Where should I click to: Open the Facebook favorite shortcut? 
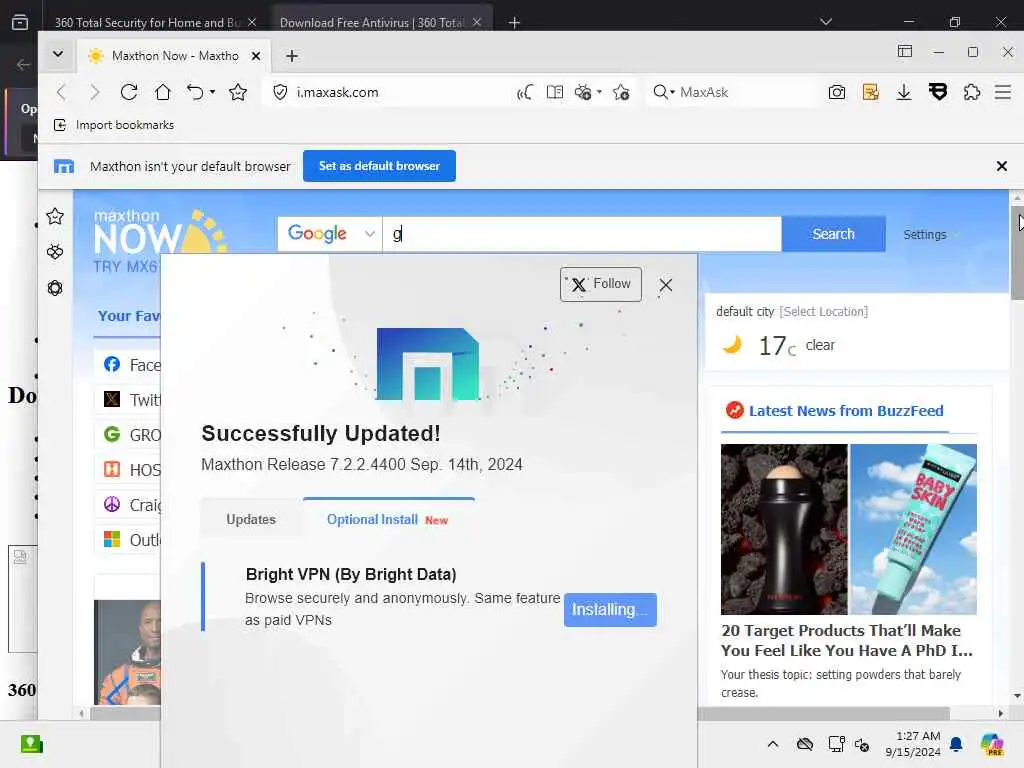pos(131,364)
